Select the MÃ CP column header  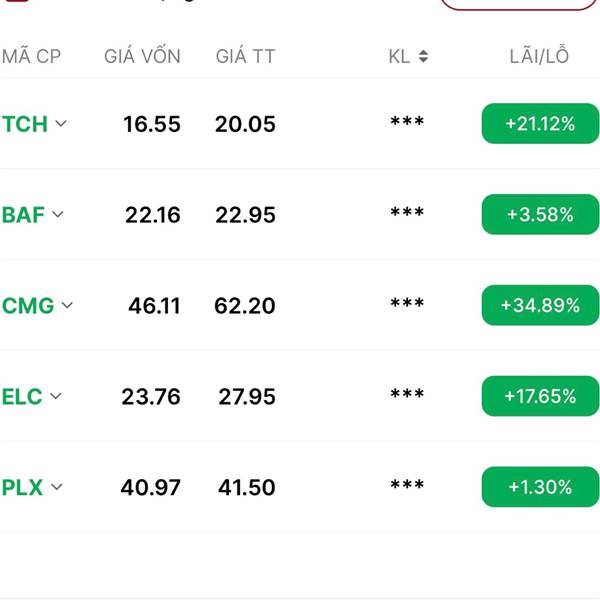coord(31,57)
